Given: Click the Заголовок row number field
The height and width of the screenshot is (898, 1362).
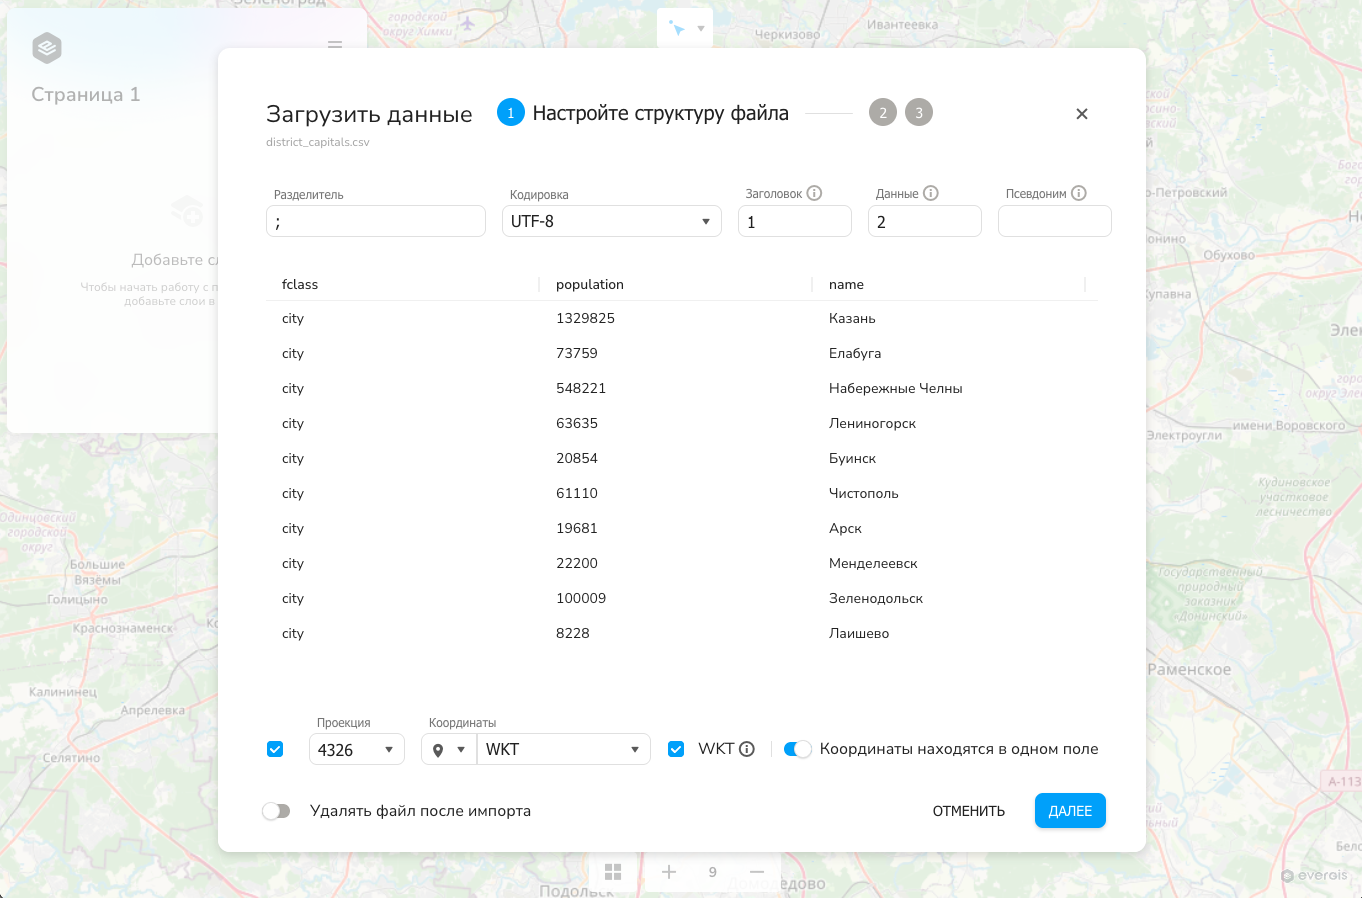Looking at the screenshot, I should [795, 221].
